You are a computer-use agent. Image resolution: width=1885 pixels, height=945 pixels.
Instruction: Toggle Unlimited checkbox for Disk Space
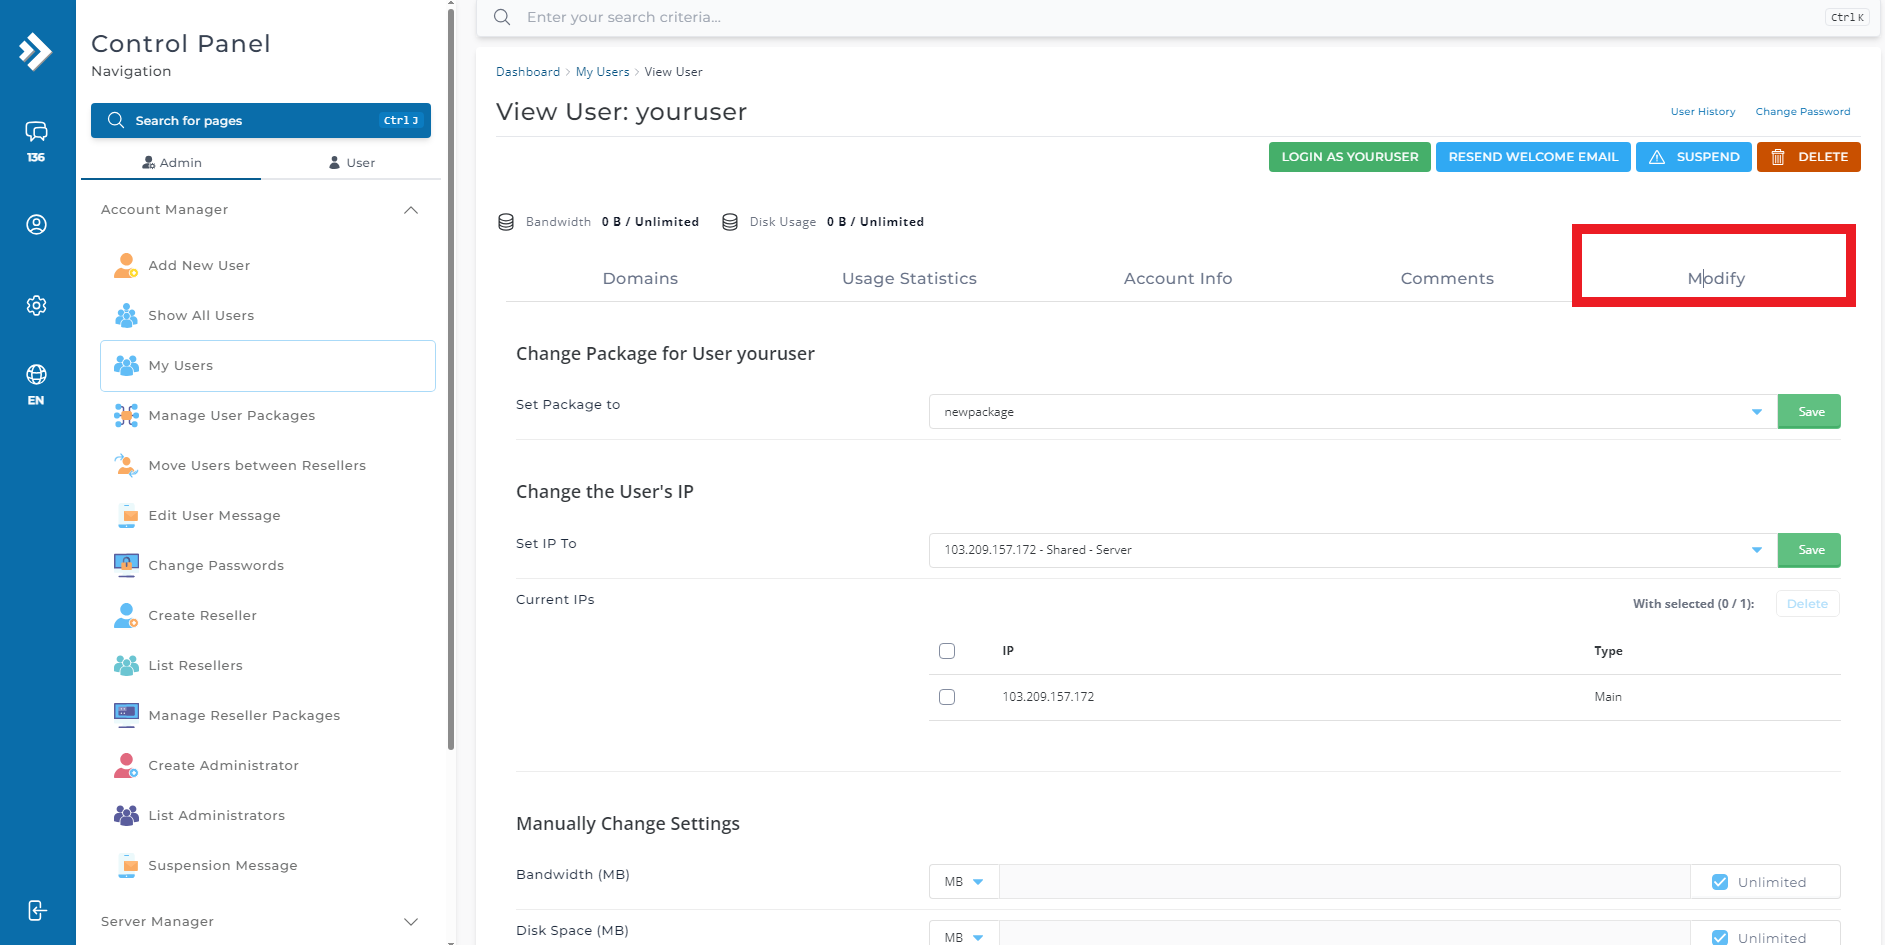point(1720,937)
